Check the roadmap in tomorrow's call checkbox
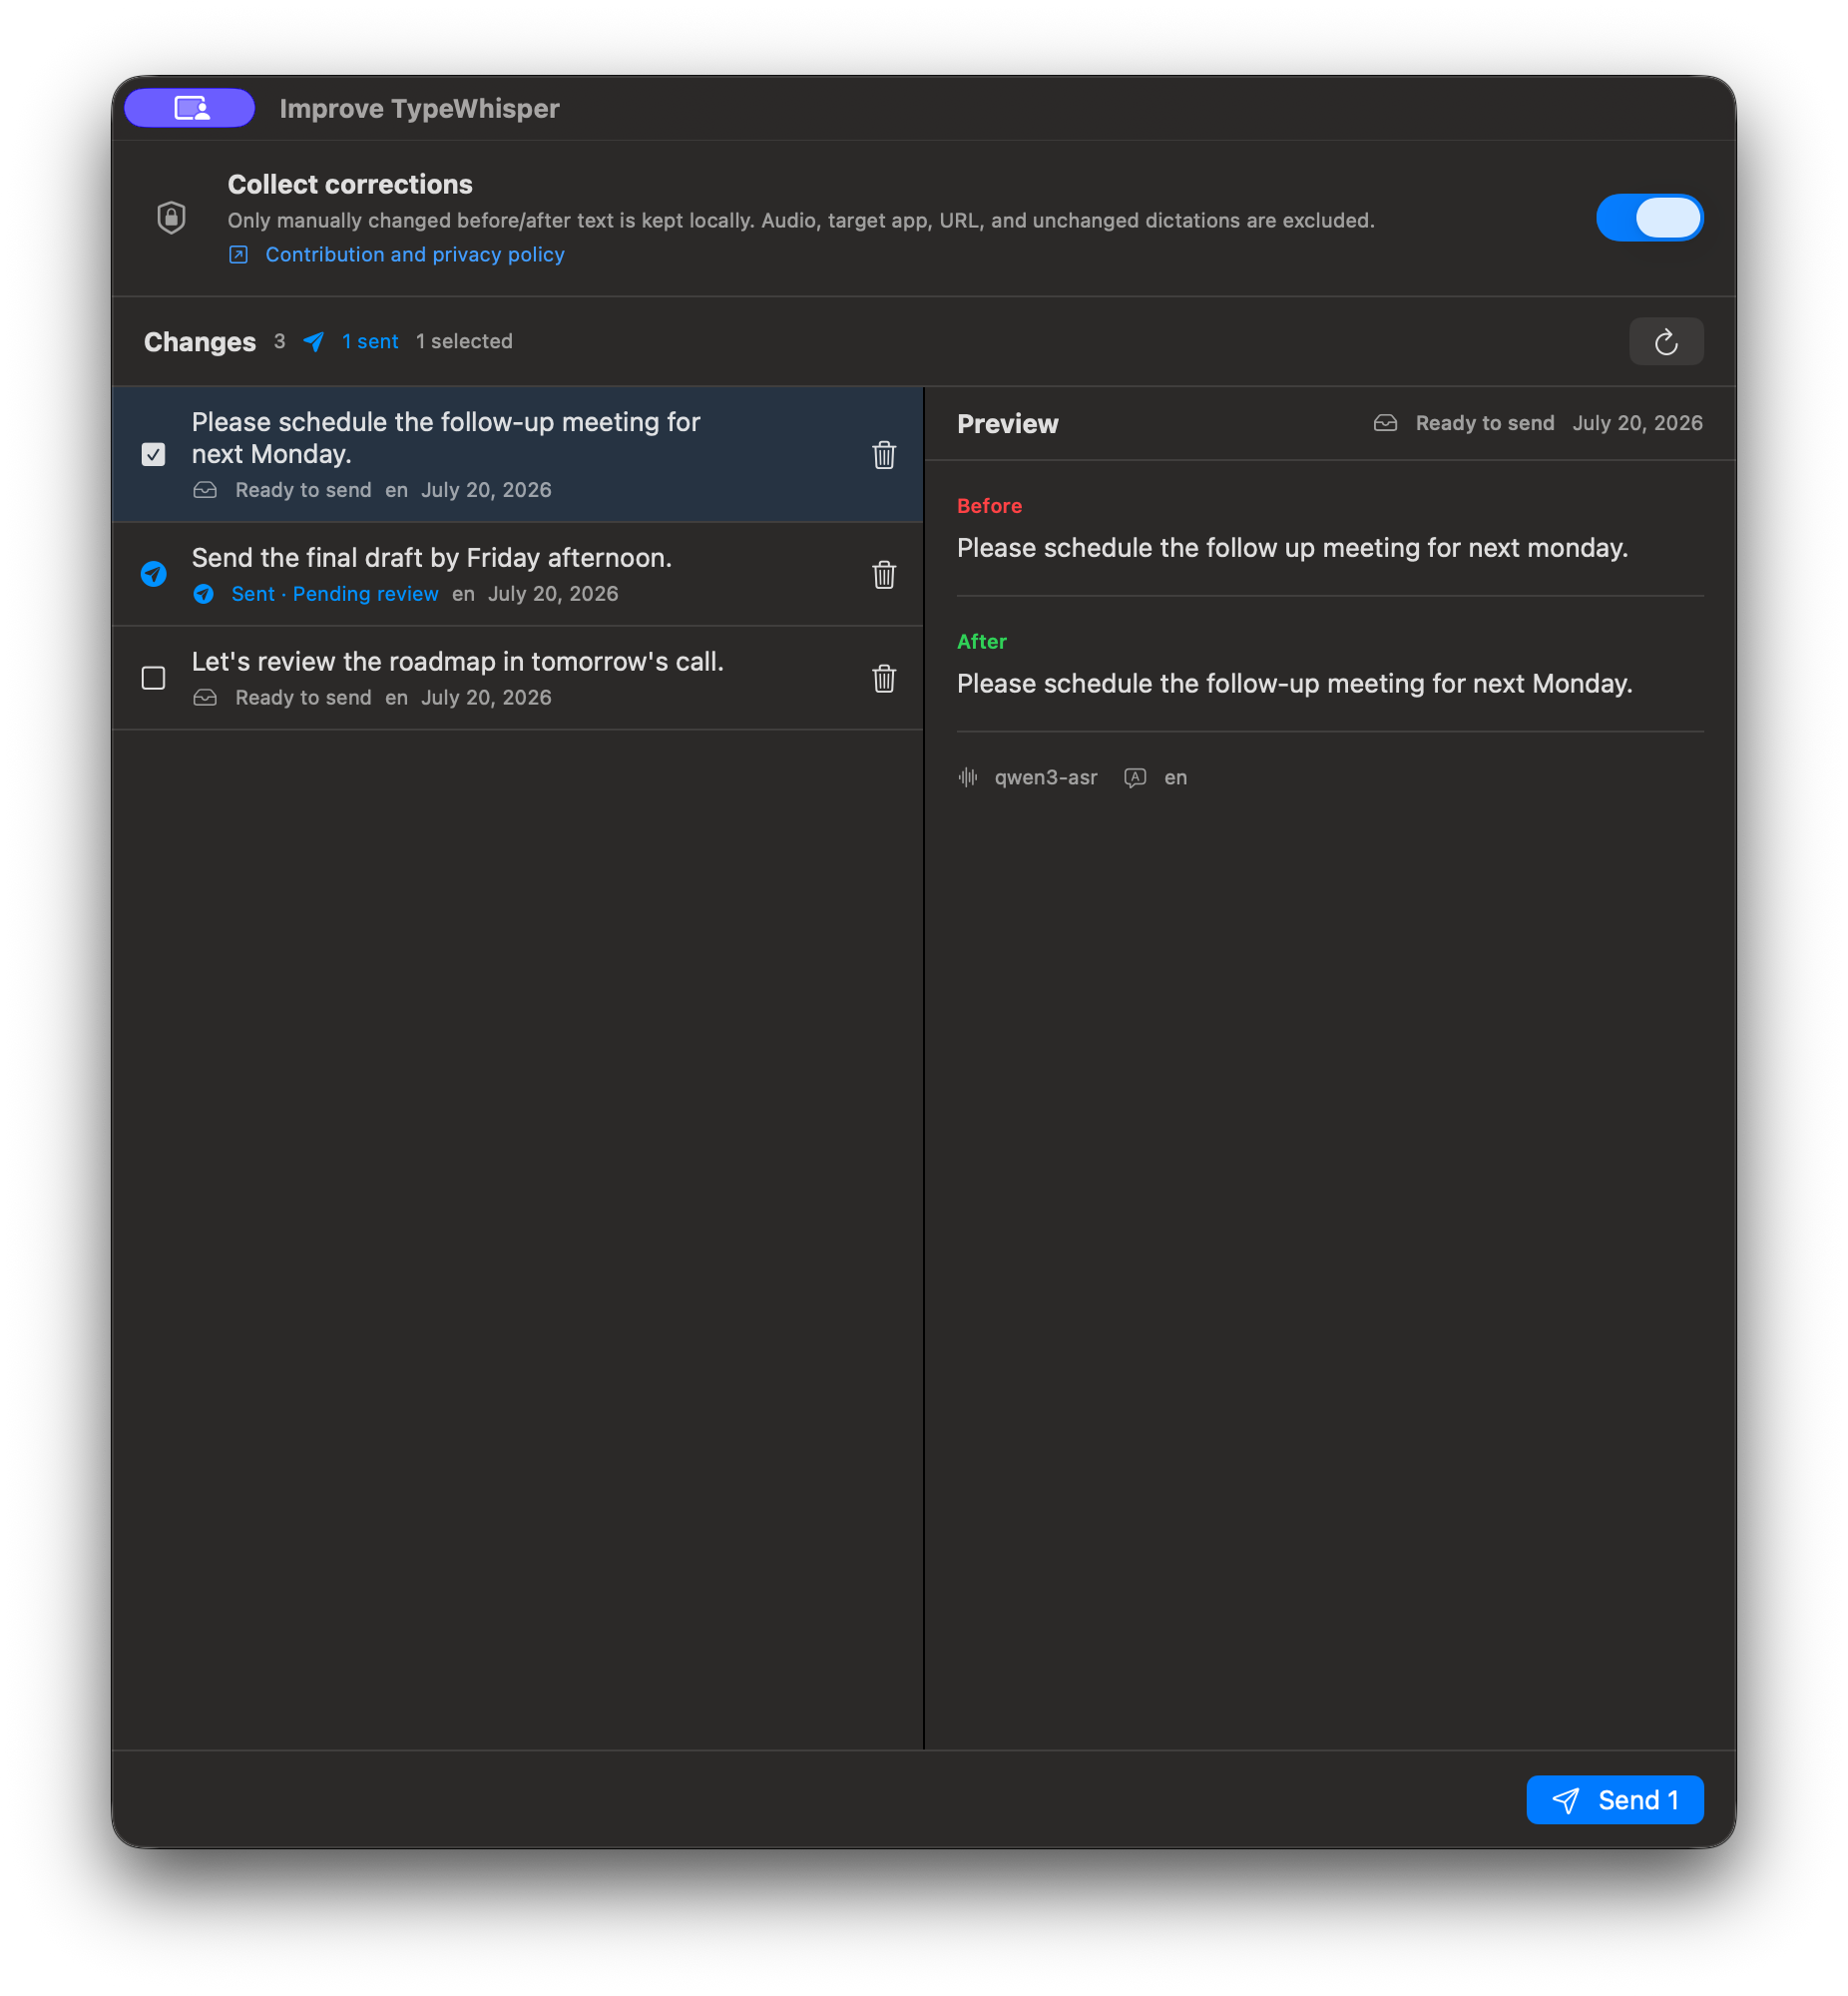 pyautogui.click(x=153, y=679)
